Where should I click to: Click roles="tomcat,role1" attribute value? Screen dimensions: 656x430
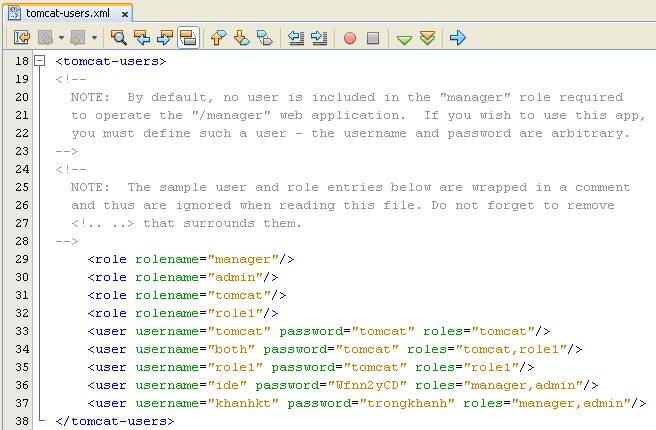point(511,349)
